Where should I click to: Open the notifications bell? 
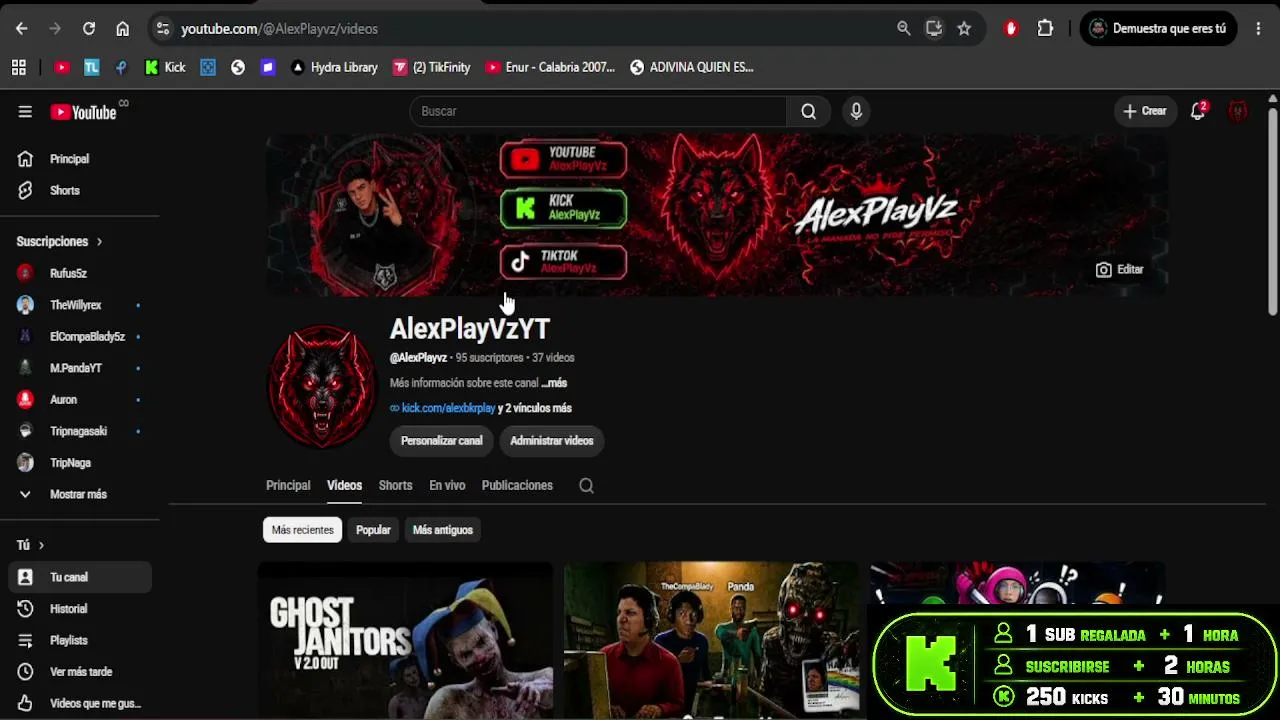(x=1197, y=111)
